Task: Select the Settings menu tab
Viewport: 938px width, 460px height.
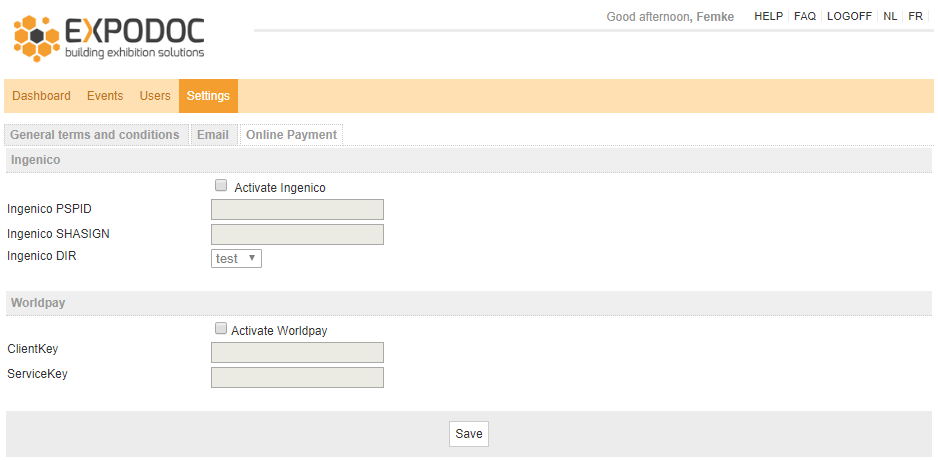Action: (x=208, y=96)
